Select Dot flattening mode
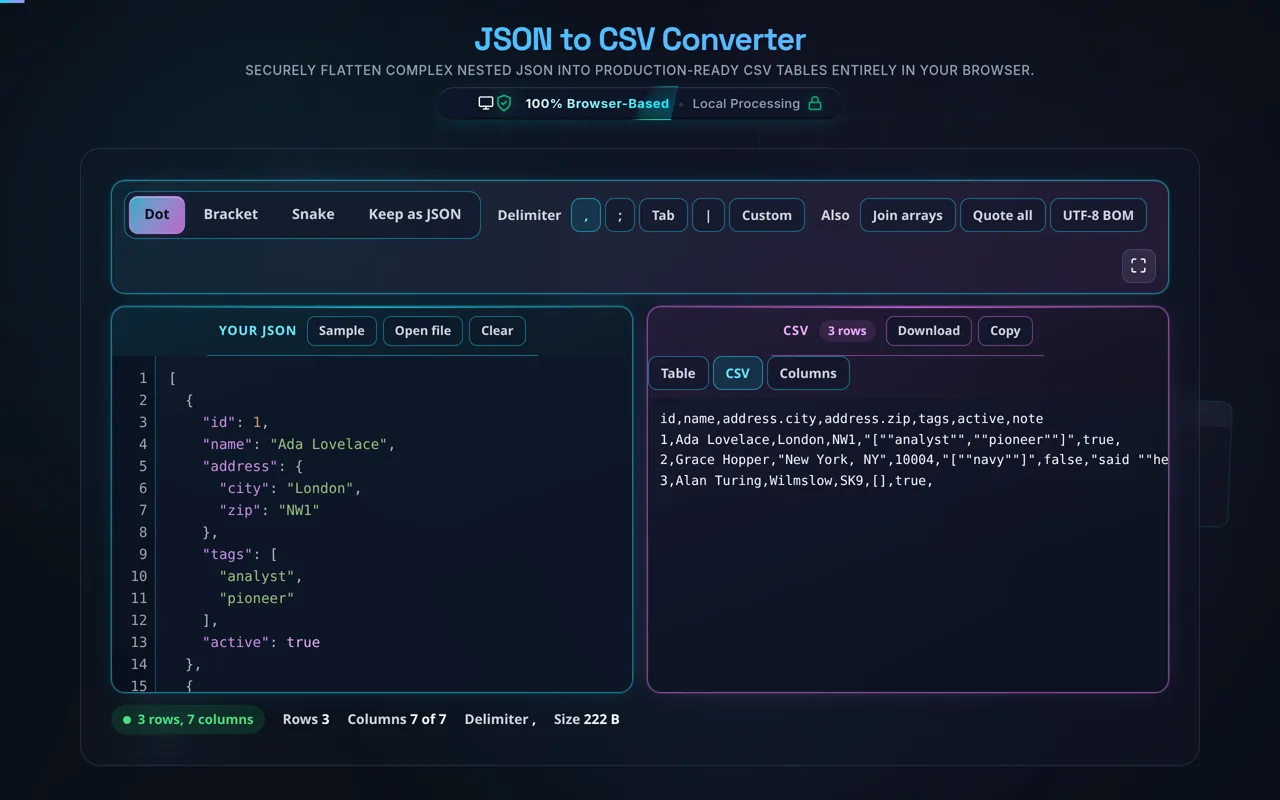This screenshot has width=1280, height=800. pyautogui.click(x=157, y=214)
